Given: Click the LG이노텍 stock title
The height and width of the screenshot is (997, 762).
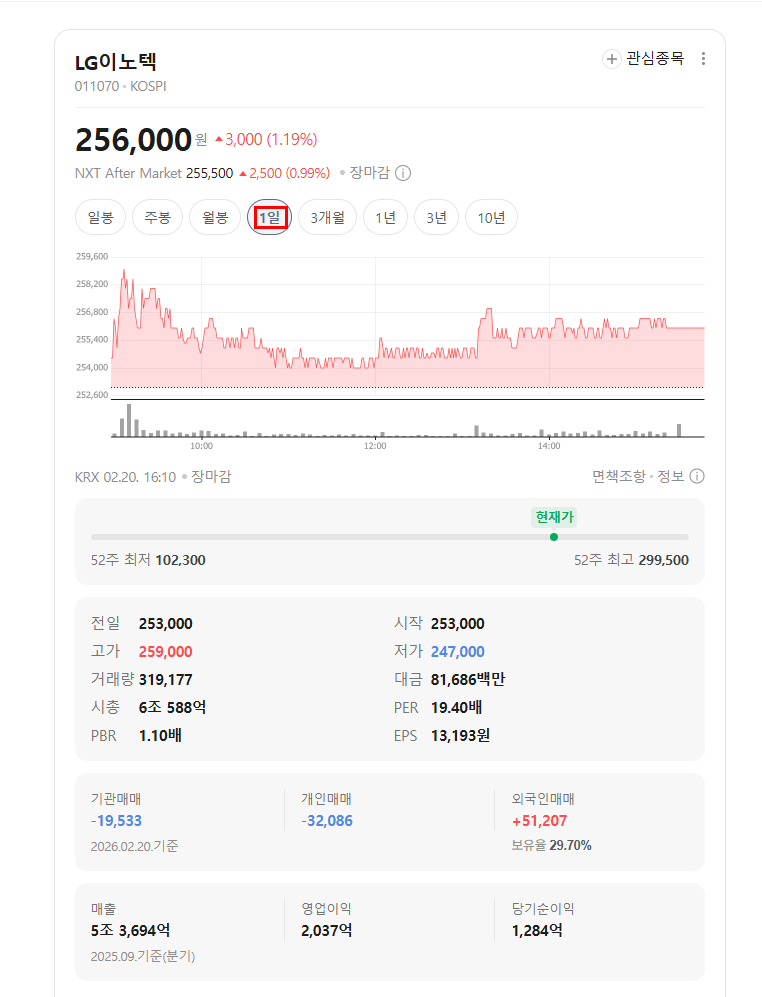Looking at the screenshot, I should point(116,62).
